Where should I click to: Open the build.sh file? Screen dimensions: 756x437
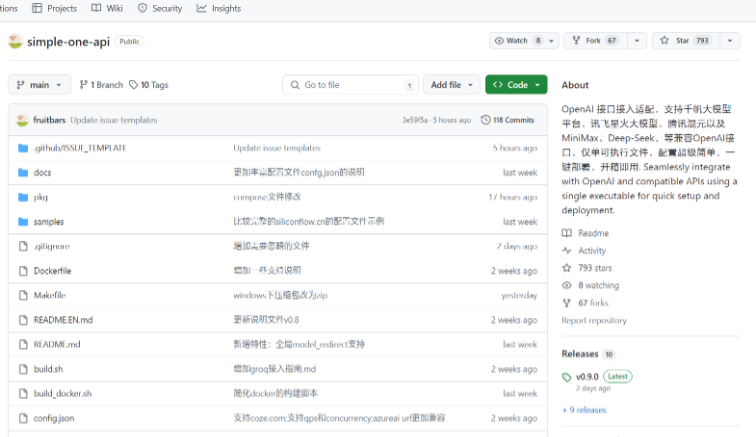pos(48,369)
